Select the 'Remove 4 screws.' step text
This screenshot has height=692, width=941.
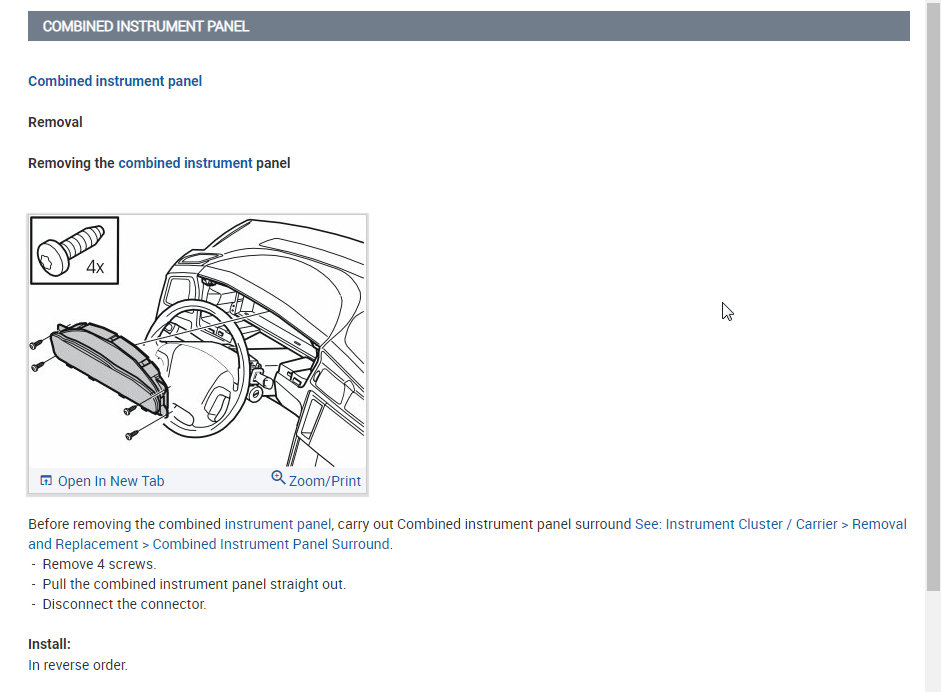tap(99, 564)
